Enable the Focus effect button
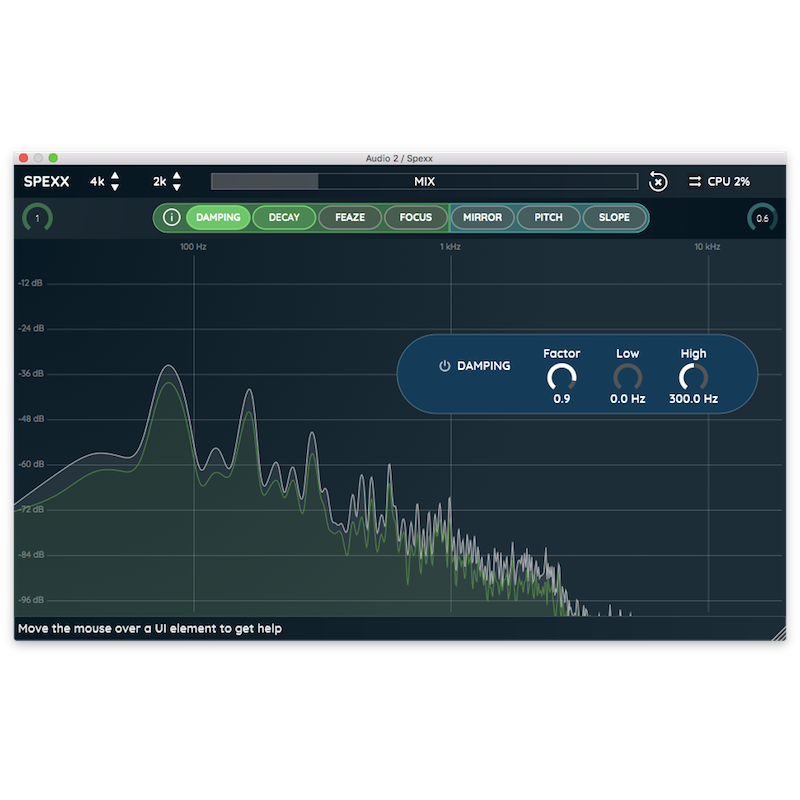Screen dimensions: 800x800 pos(416,217)
